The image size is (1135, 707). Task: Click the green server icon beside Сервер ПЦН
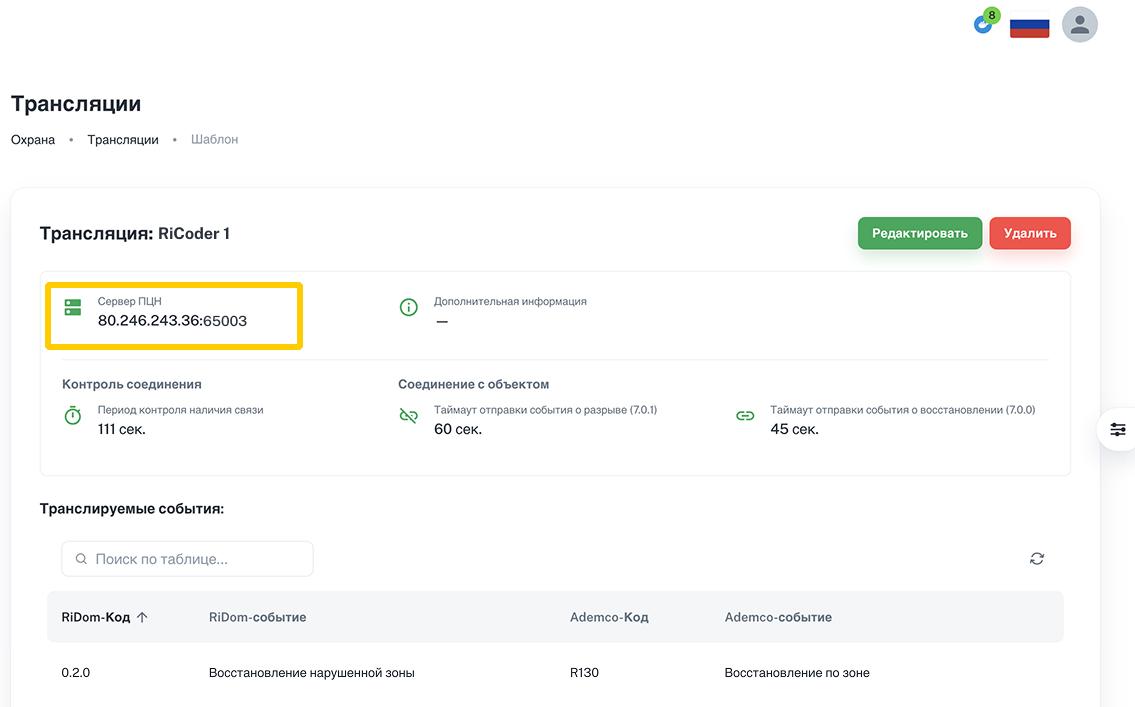pyautogui.click(x=73, y=308)
